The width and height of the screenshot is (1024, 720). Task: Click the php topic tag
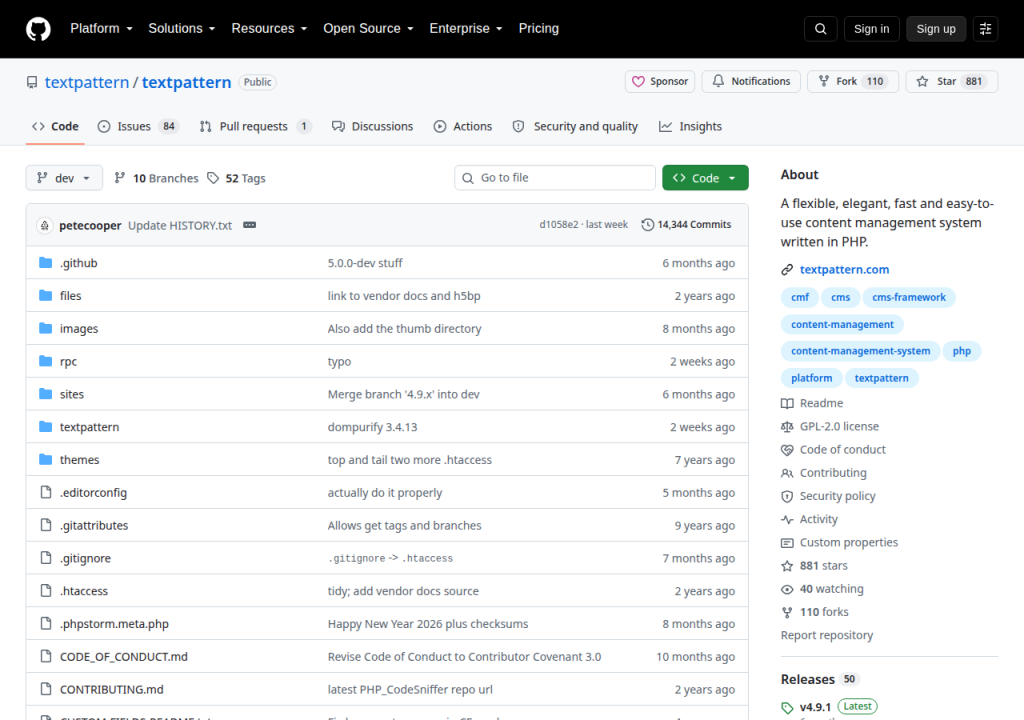(x=961, y=351)
